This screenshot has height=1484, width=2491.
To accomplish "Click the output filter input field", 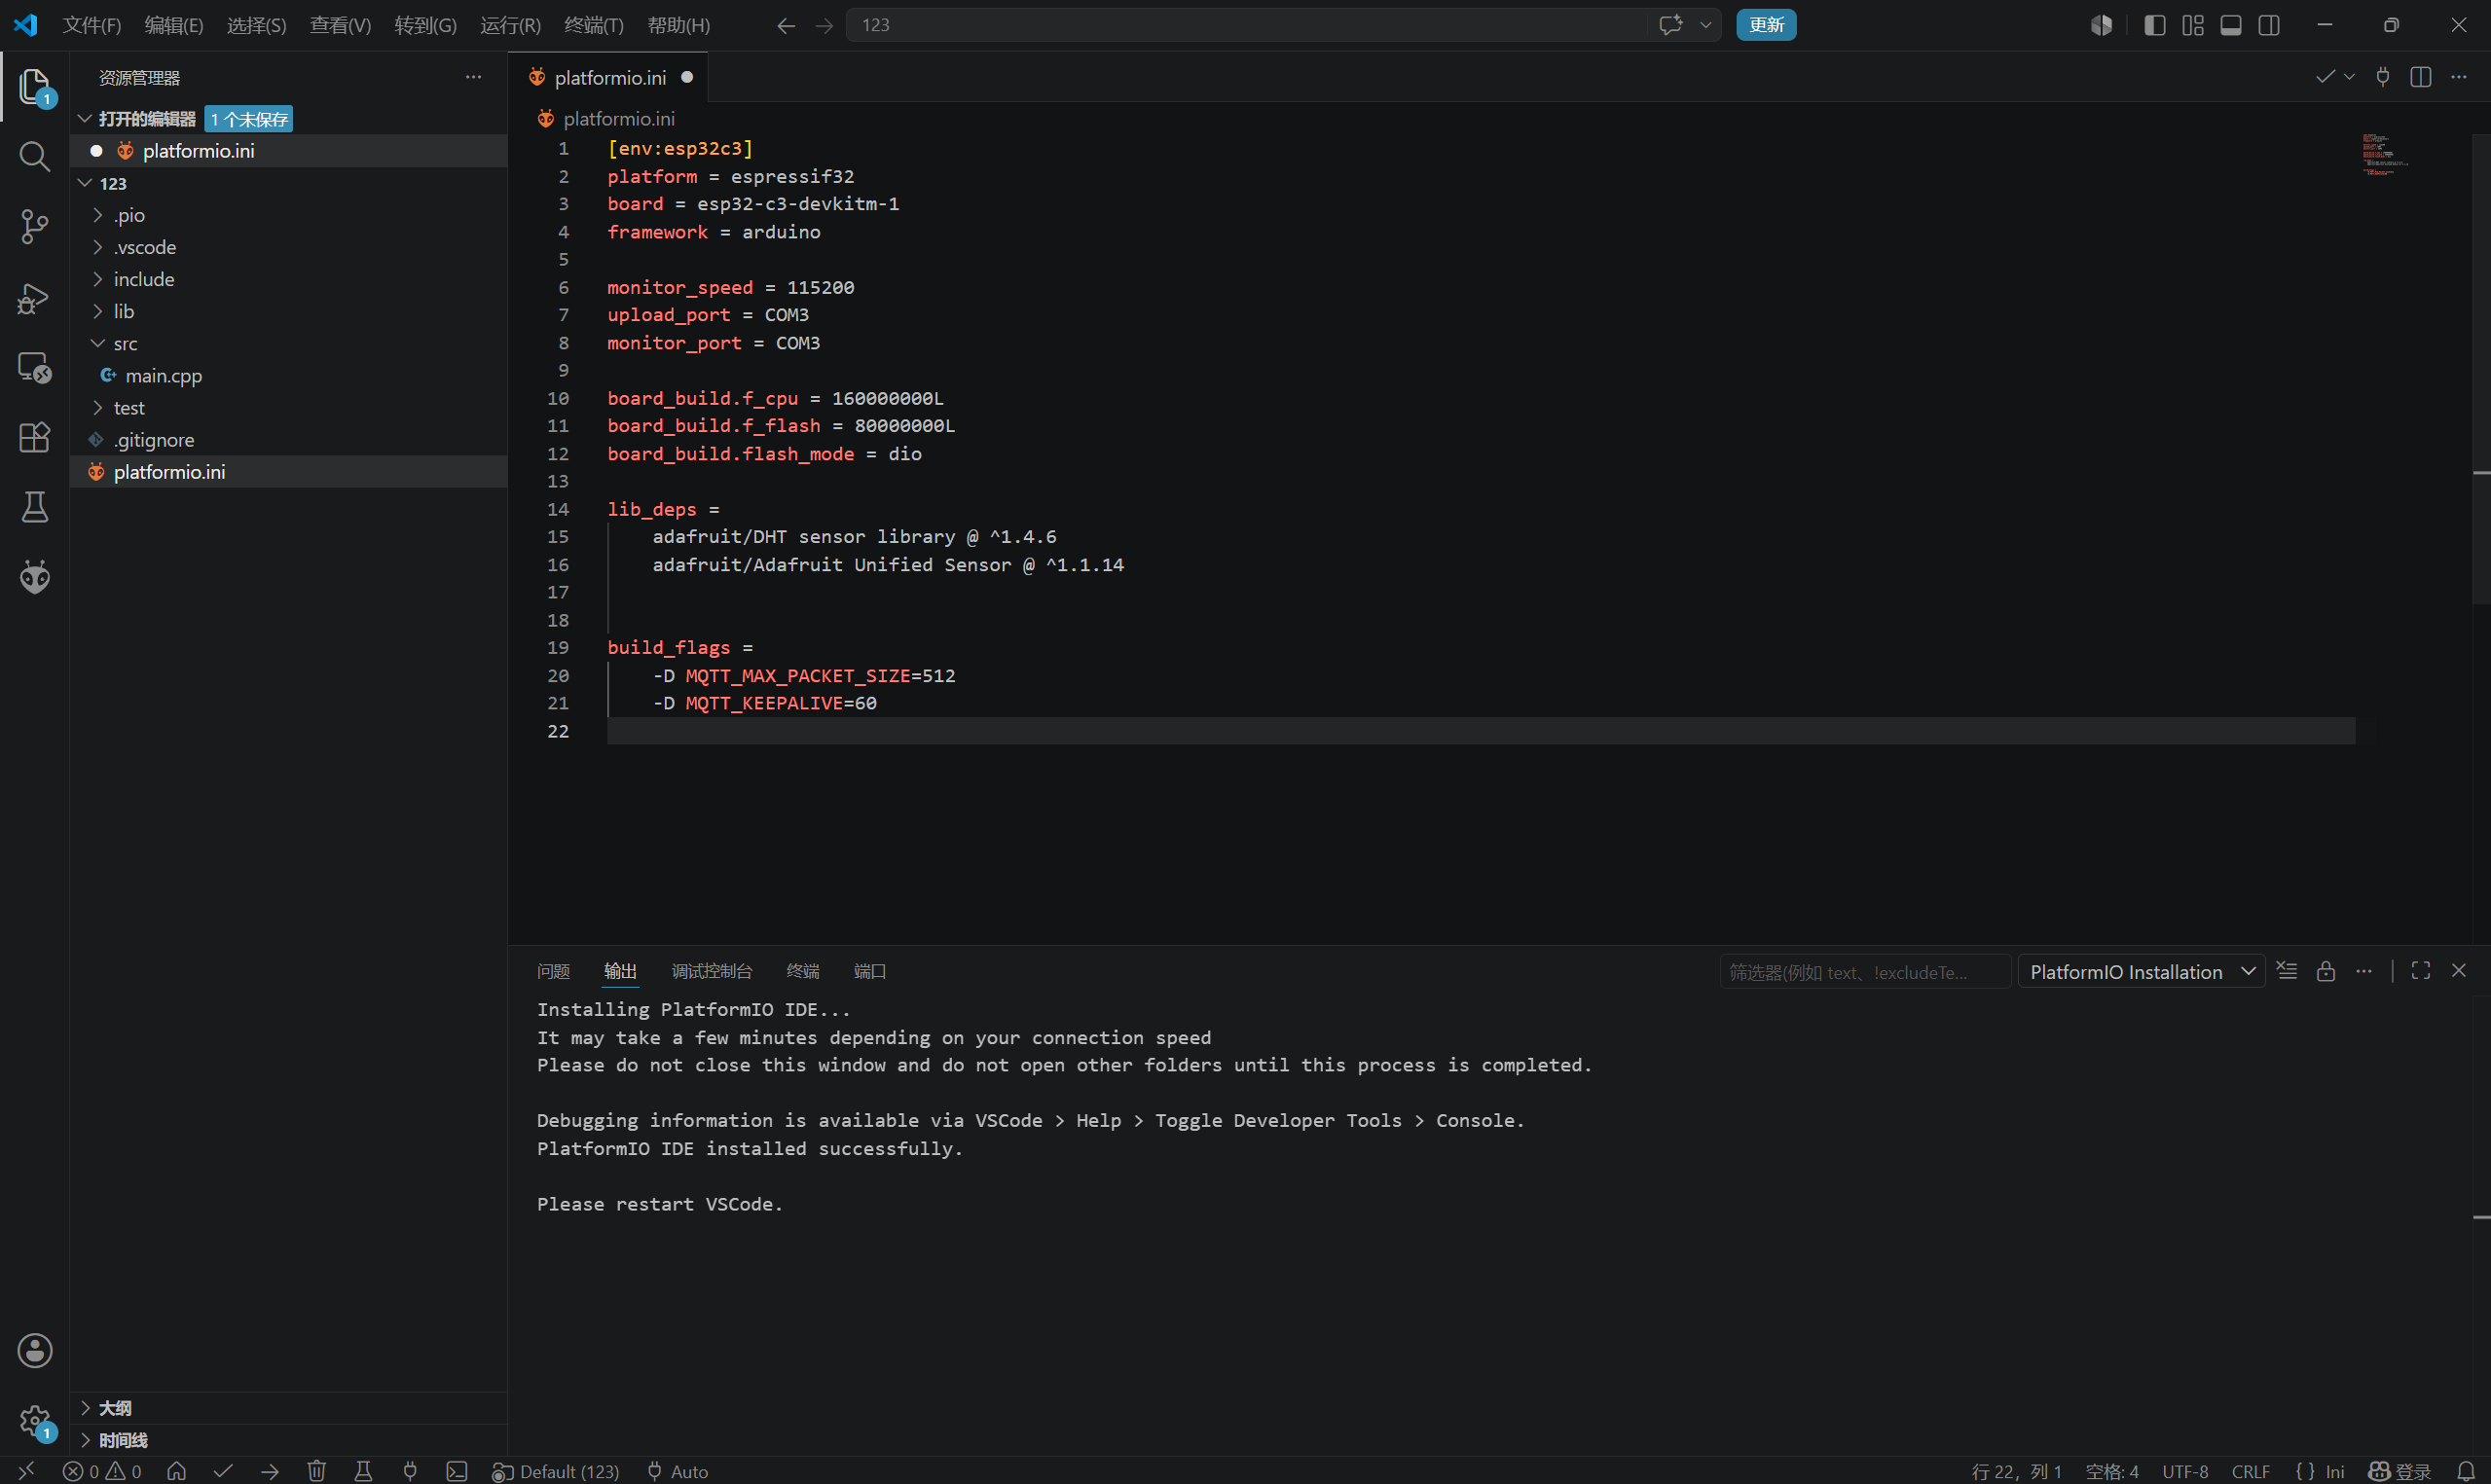I will (1865, 972).
